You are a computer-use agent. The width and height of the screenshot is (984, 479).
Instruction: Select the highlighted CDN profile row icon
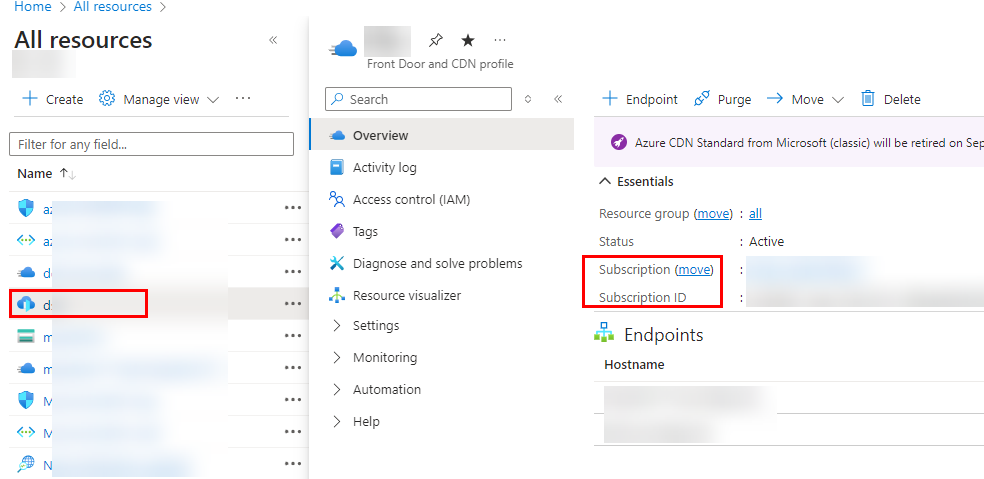coord(26,304)
